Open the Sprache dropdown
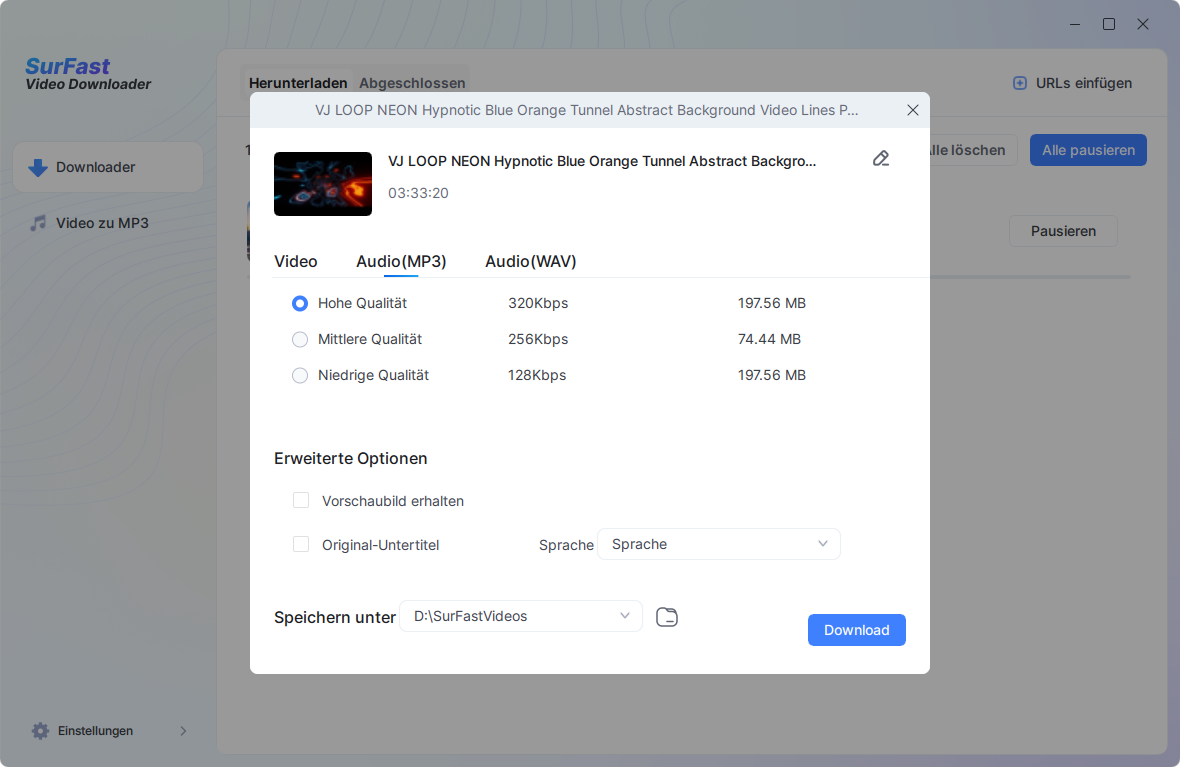Image resolution: width=1180 pixels, height=767 pixels. (718, 544)
